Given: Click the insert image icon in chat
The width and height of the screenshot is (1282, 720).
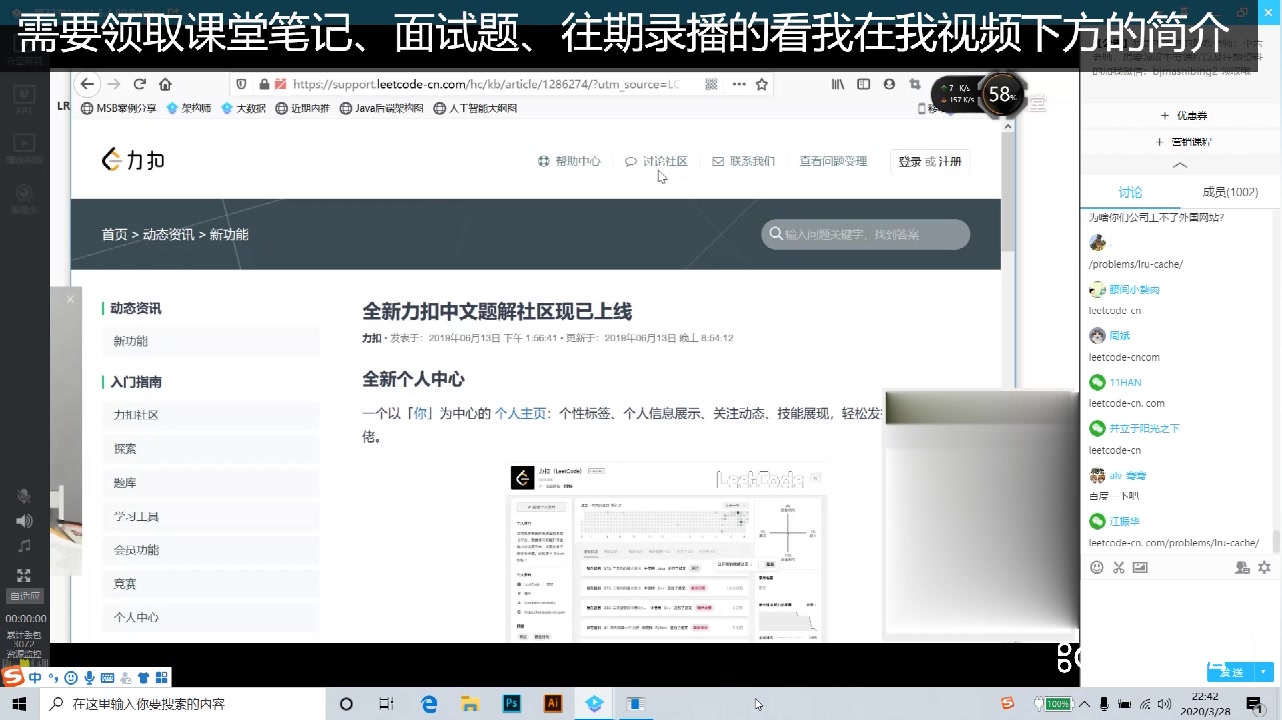Looking at the screenshot, I should point(1141,567).
